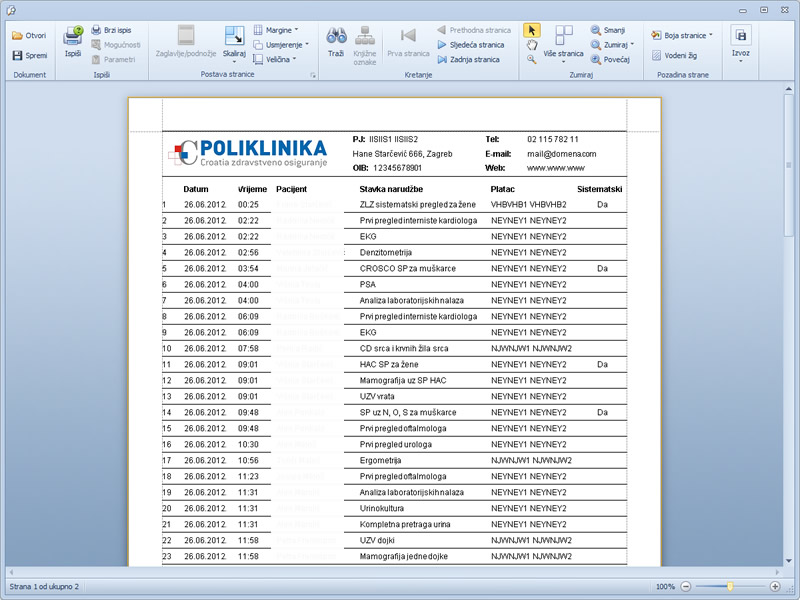Click the vertical scrollbar up arrow
The height and width of the screenshot is (600, 800).
pos(789,90)
